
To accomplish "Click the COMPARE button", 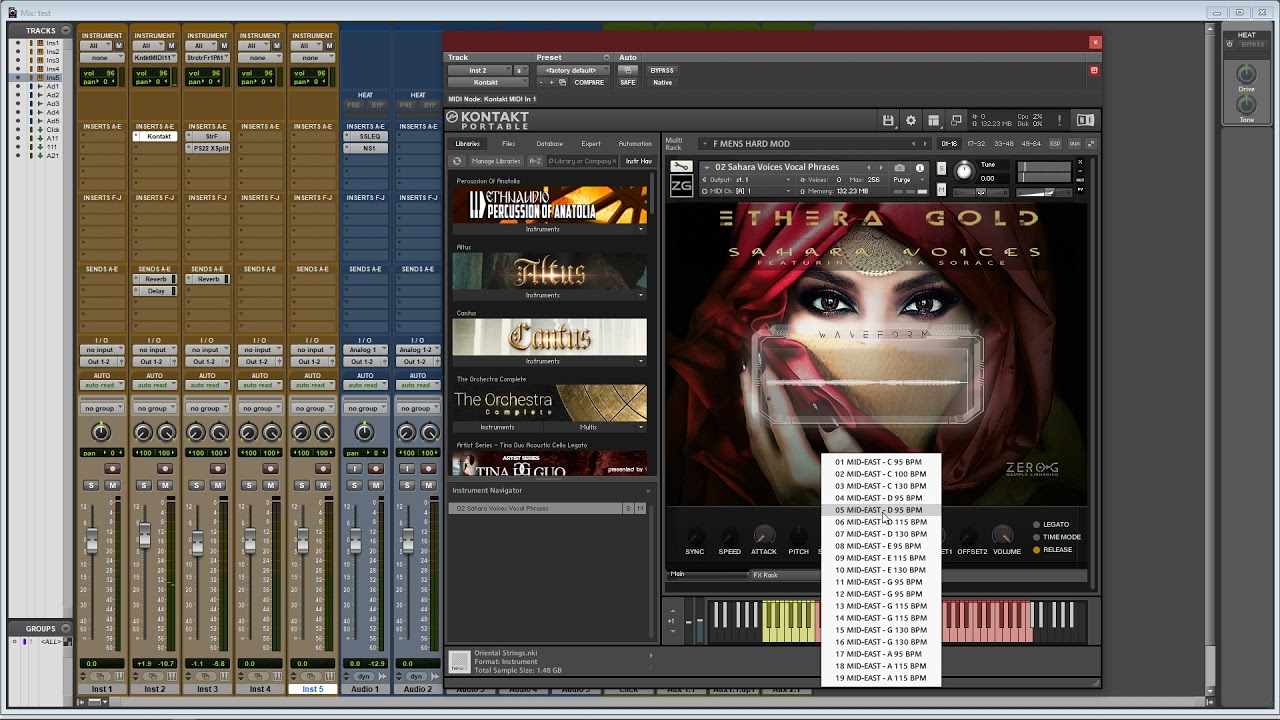I will tap(589, 82).
